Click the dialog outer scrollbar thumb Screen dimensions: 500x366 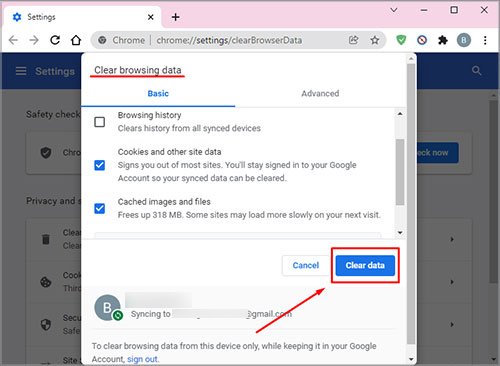[411, 204]
